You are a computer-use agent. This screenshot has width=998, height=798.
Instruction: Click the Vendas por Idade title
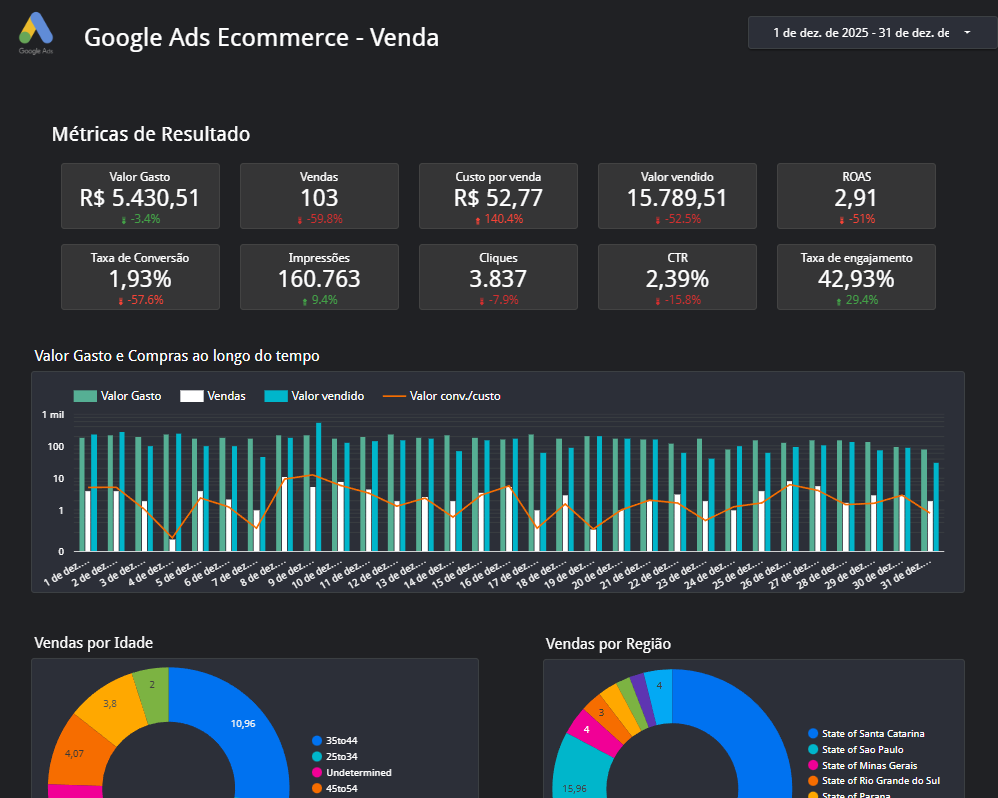[94, 643]
